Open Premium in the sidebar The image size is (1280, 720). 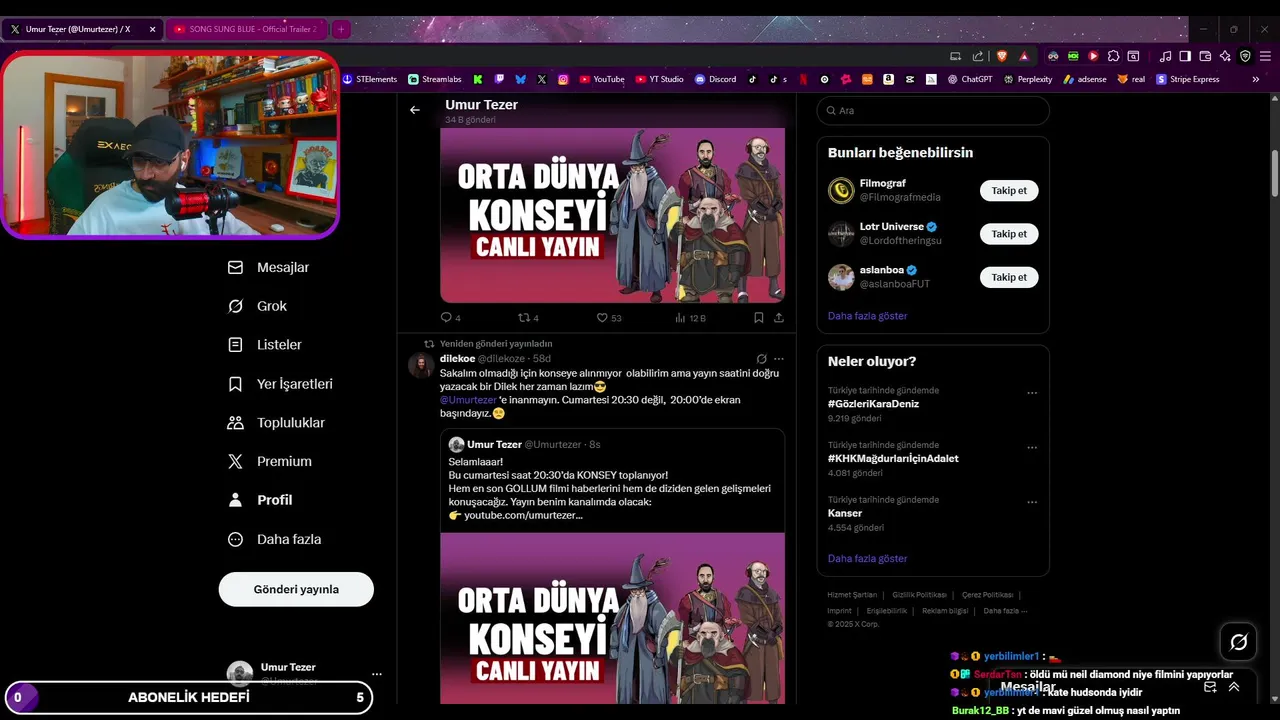click(x=270, y=461)
